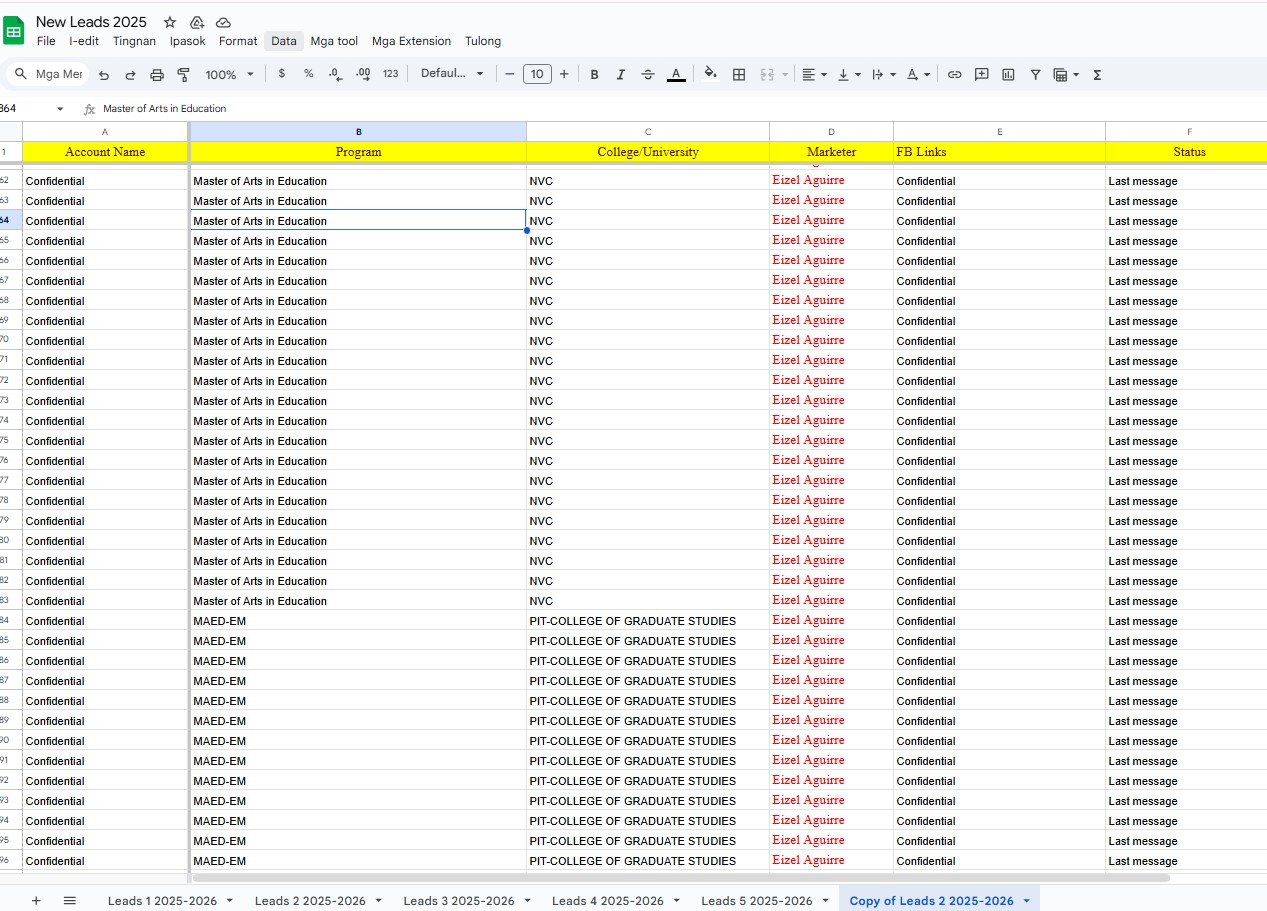
Task: Open the Tingnan menu
Action: [x=134, y=41]
